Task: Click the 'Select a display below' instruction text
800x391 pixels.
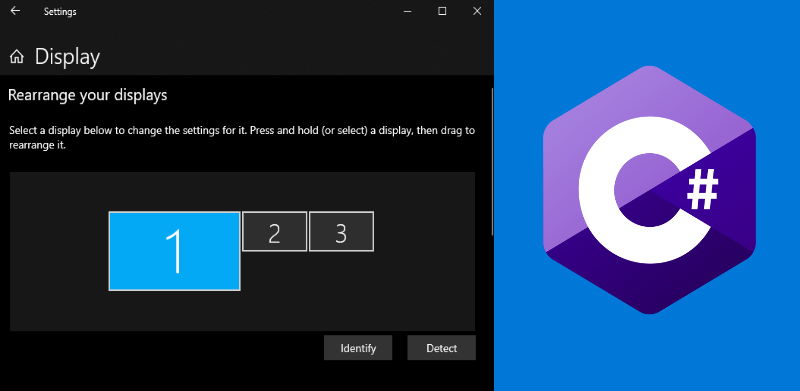Action: (242, 138)
